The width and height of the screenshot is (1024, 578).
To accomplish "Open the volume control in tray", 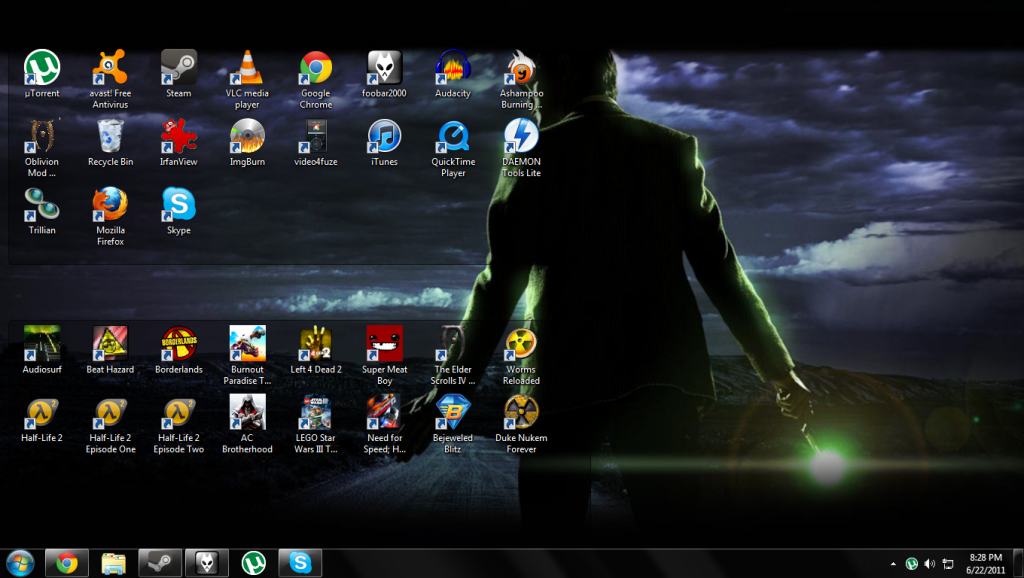I will [x=929, y=564].
